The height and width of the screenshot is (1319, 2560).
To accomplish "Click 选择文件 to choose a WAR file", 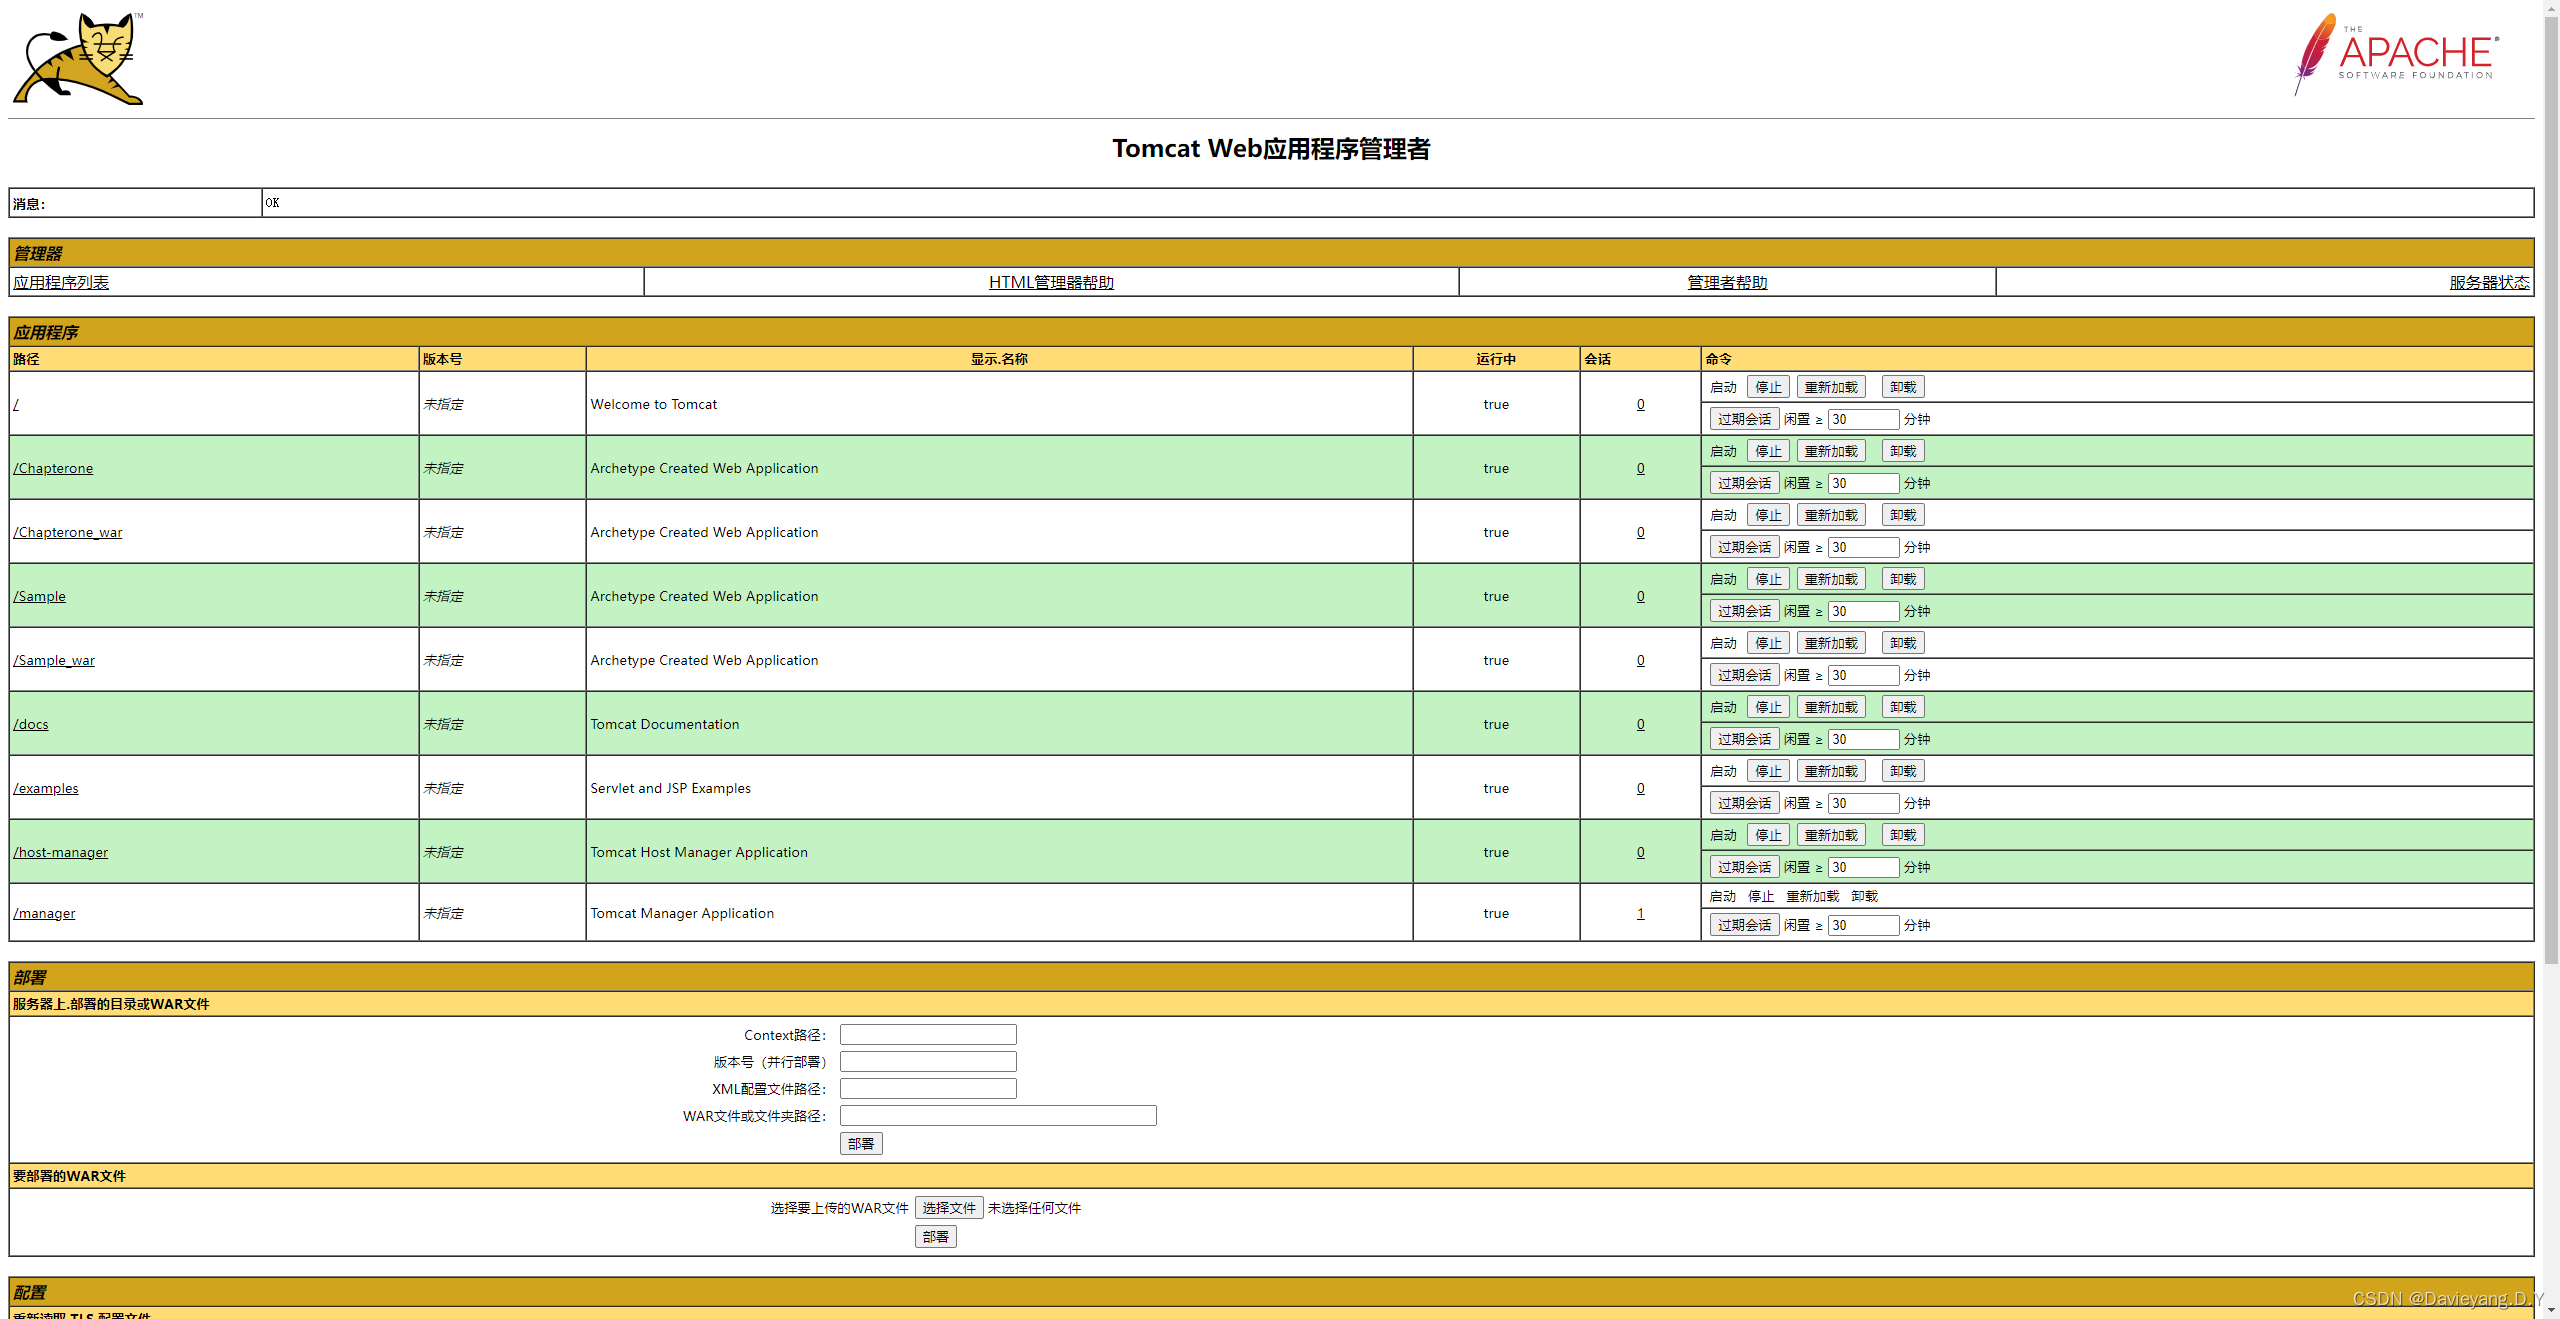I will tap(949, 1208).
